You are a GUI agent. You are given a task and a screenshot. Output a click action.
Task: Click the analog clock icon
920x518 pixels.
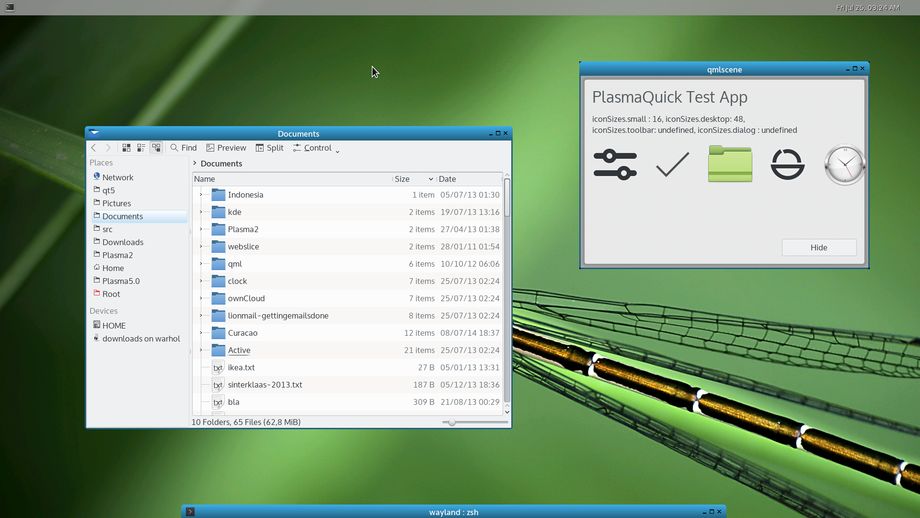[844, 165]
